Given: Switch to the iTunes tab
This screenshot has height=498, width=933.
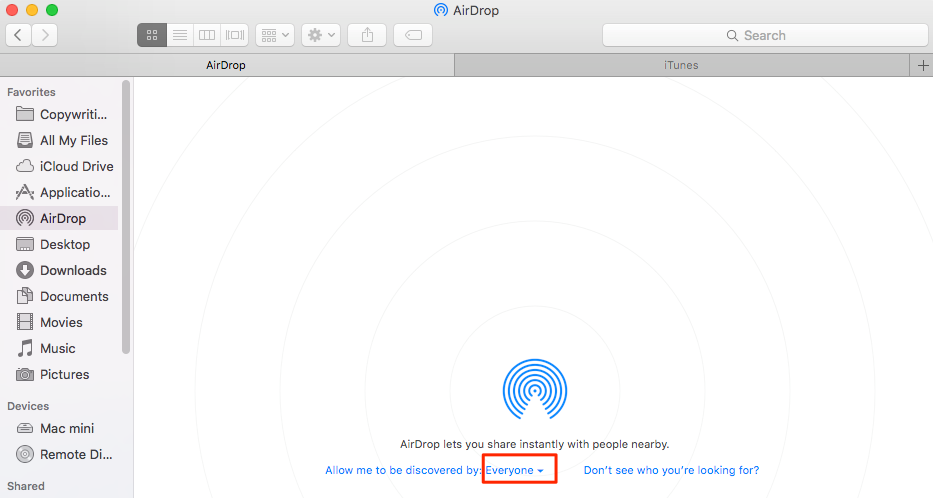Looking at the screenshot, I should click(681, 65).
